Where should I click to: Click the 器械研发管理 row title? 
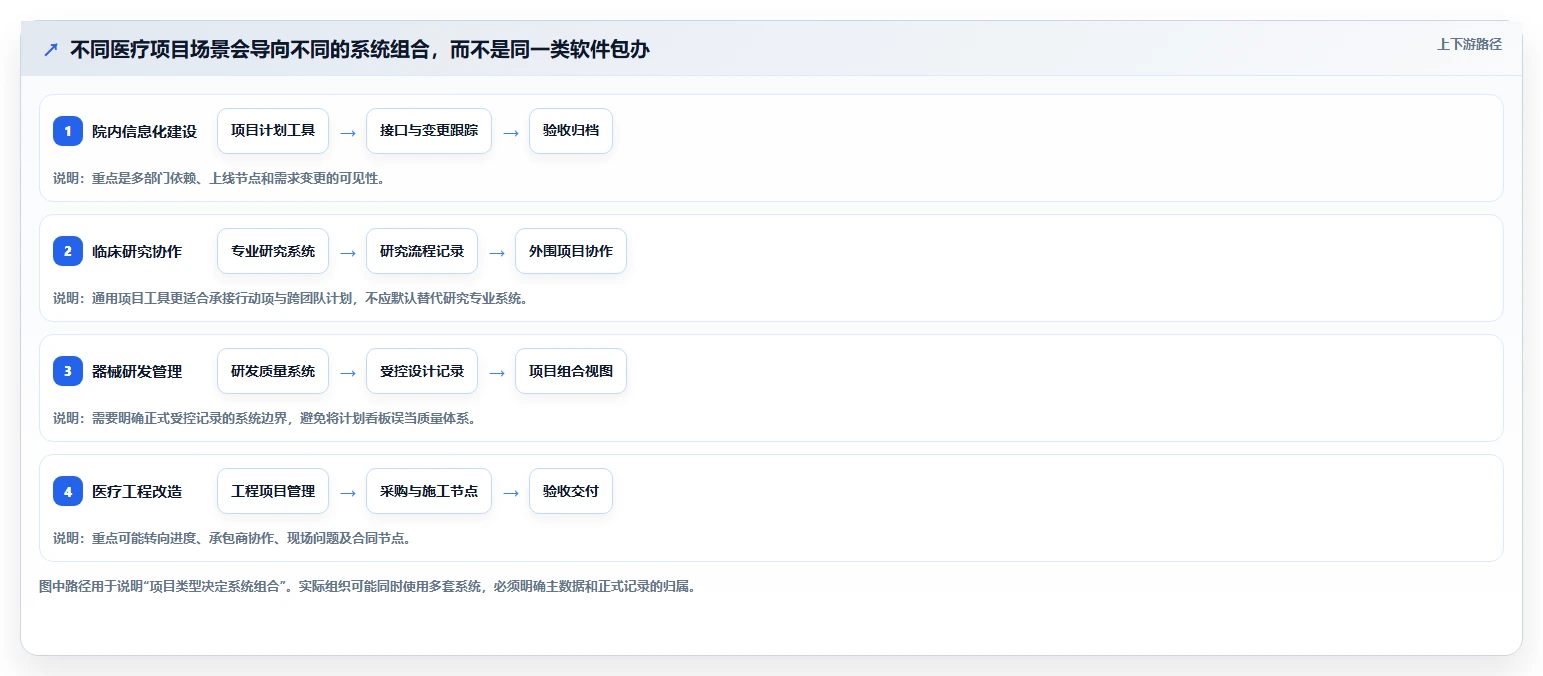pyautogui.click(x=137, y=371)
